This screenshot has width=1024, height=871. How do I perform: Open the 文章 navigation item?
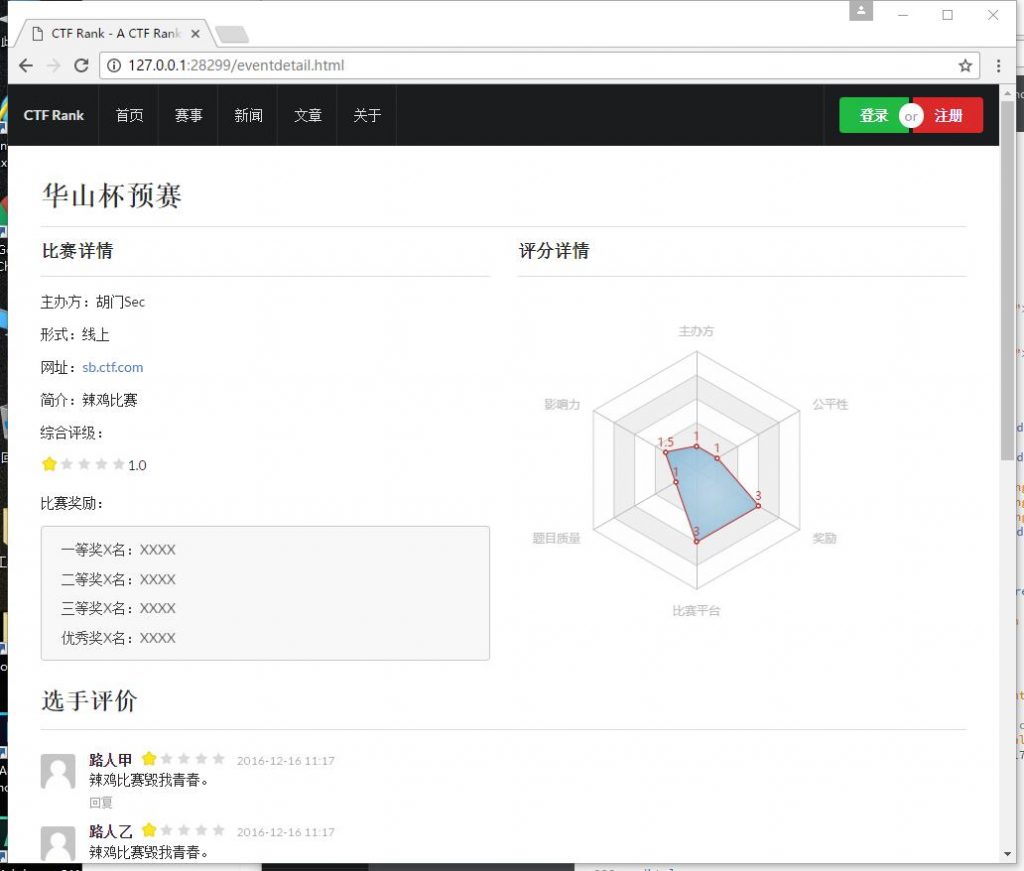pos(308,115)
